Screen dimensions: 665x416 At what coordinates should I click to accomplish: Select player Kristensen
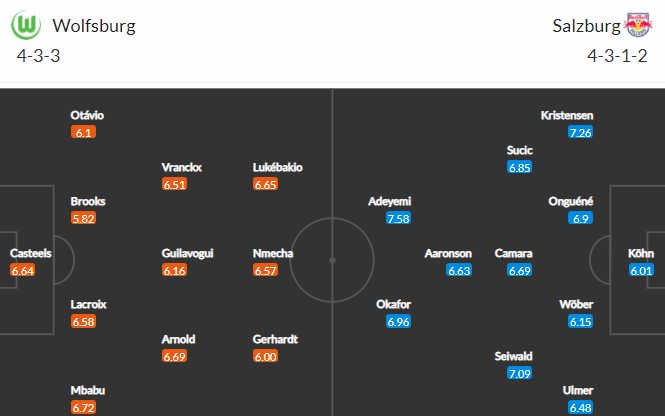click(567, 115)
